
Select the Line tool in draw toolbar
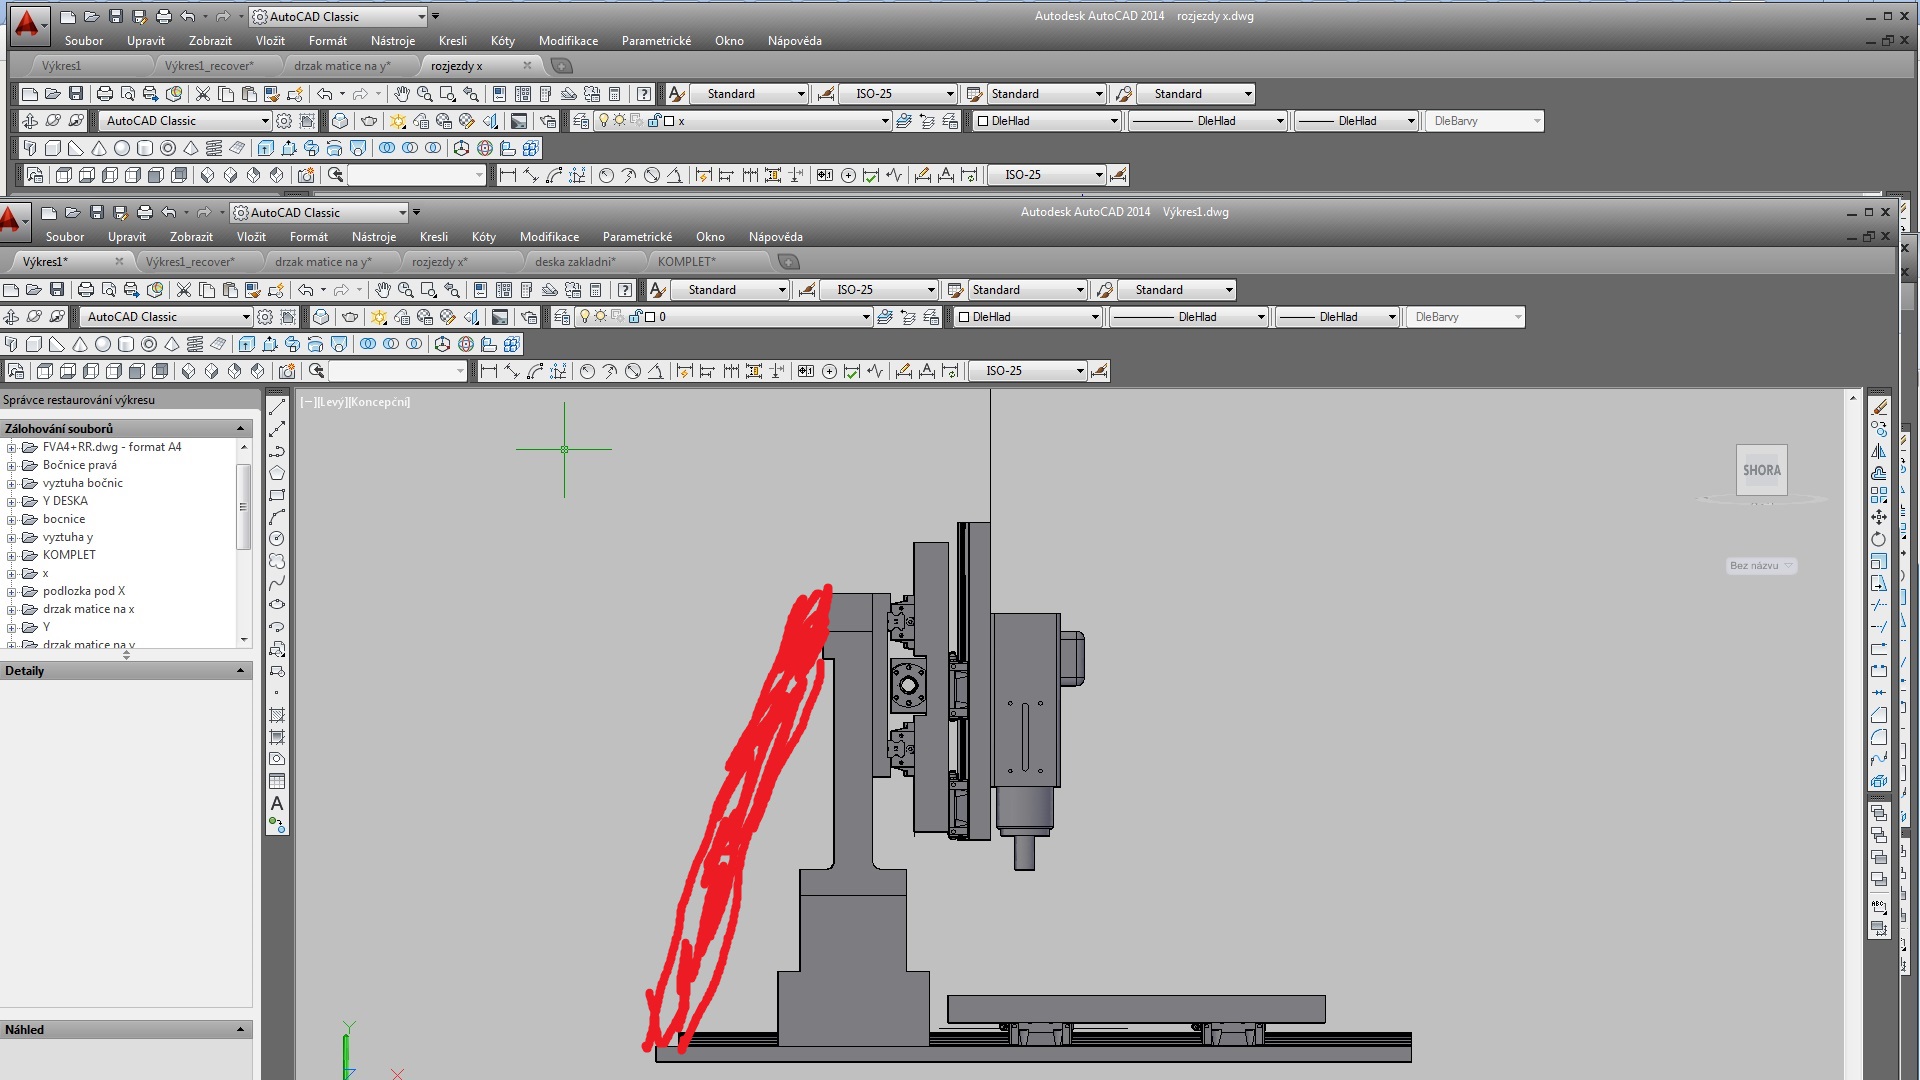277,407
